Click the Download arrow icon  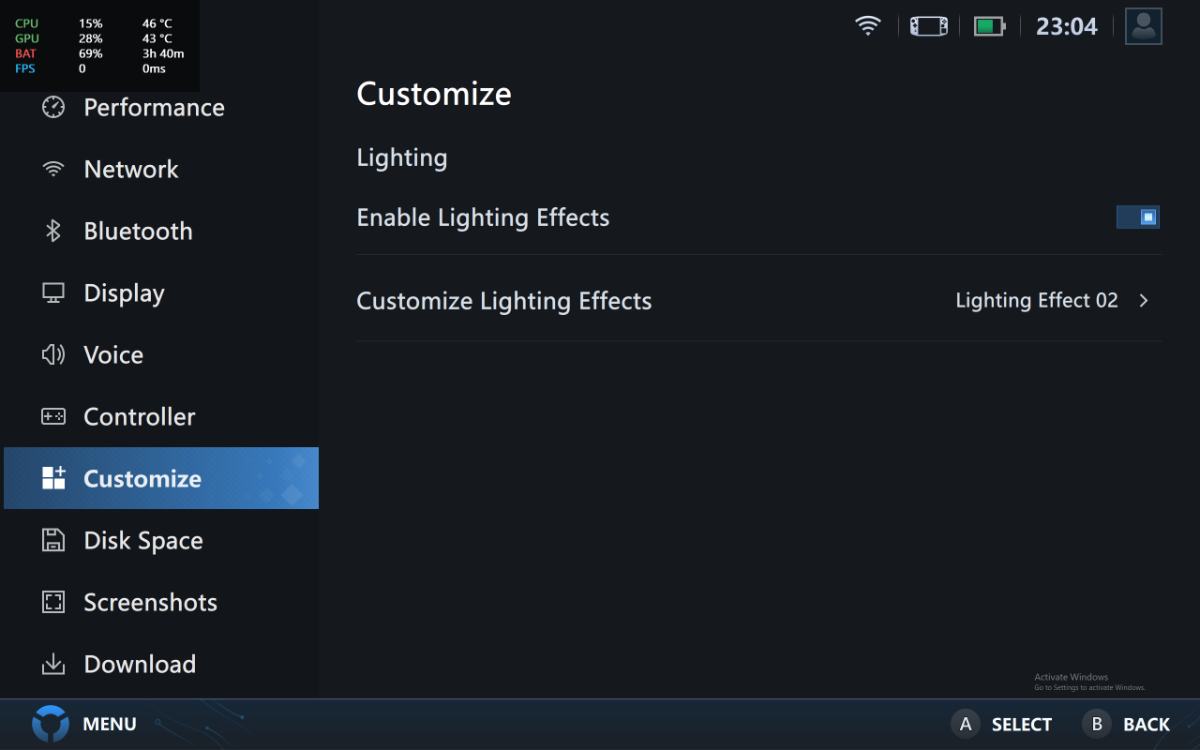coord(53,664)
